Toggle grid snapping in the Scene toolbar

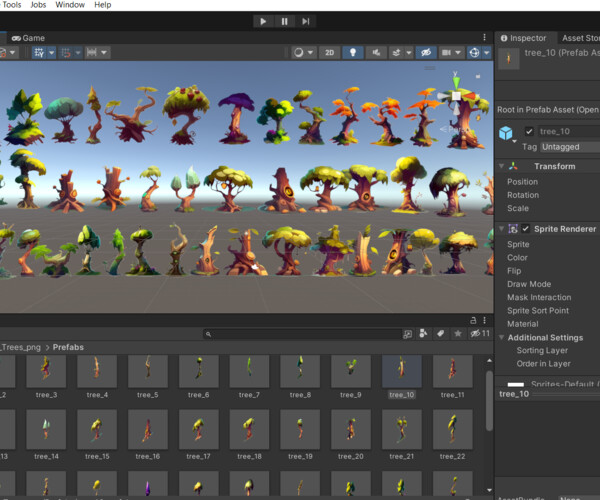(x=66, y=52)
